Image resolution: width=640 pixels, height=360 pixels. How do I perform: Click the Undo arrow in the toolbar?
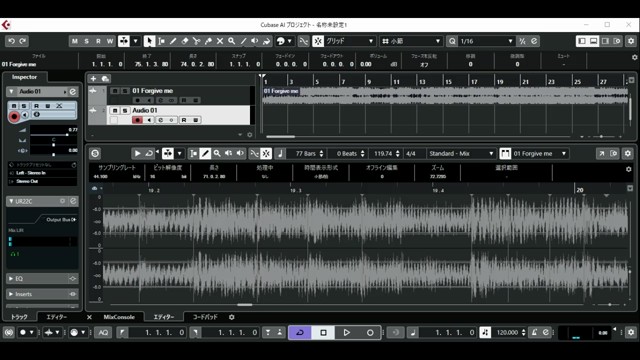click(11, 41)
